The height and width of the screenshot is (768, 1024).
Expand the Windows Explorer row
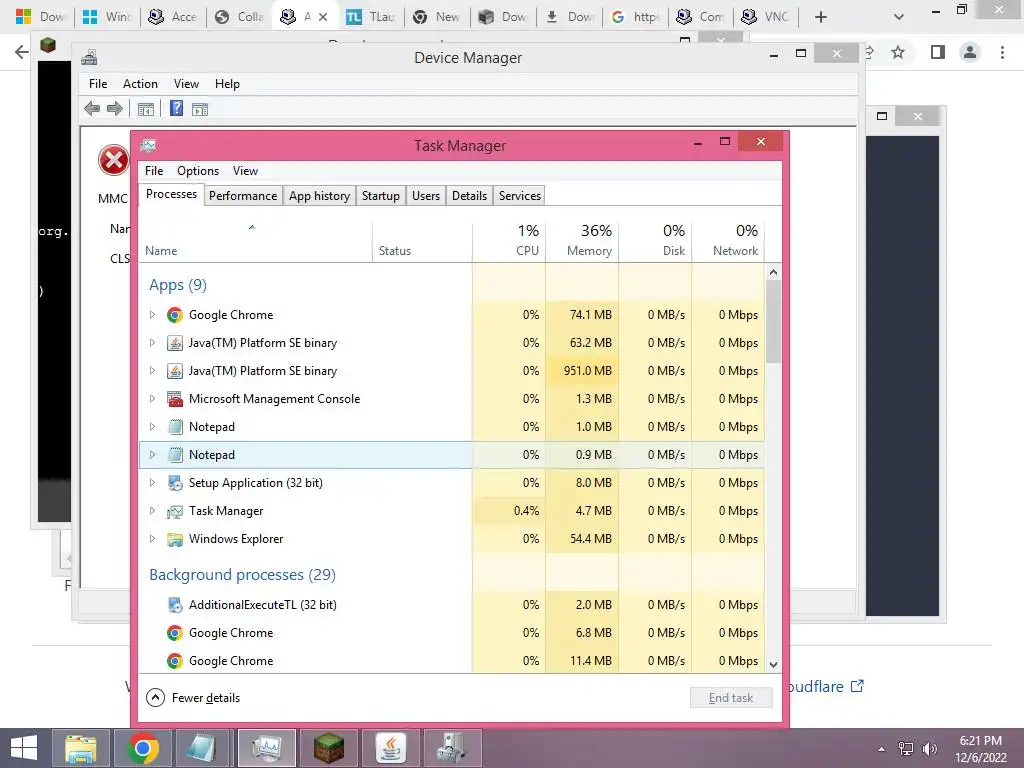(152, 539)
